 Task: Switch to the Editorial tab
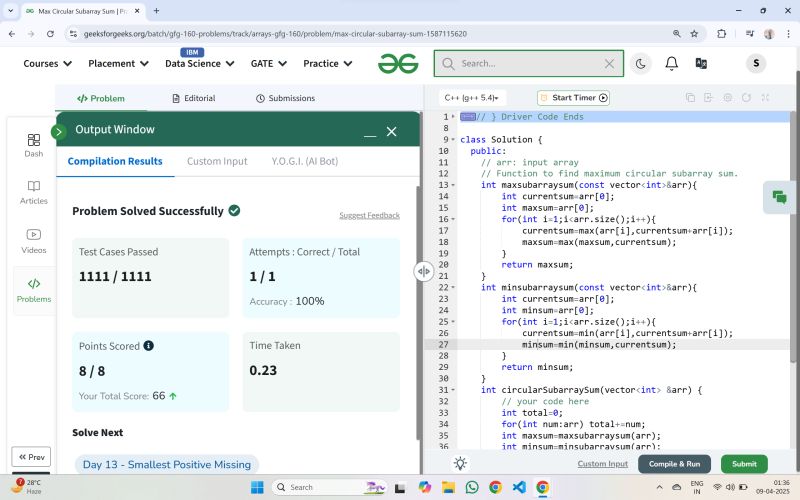(x=193, y=98)
